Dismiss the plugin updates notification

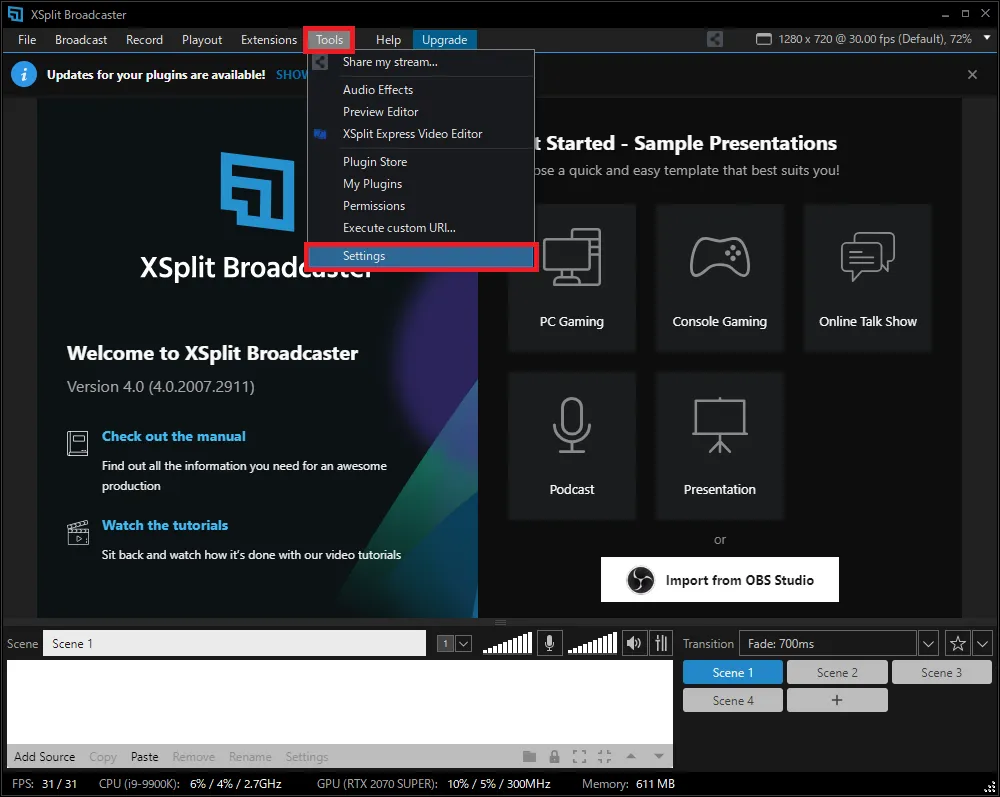[x=972, y=75]
